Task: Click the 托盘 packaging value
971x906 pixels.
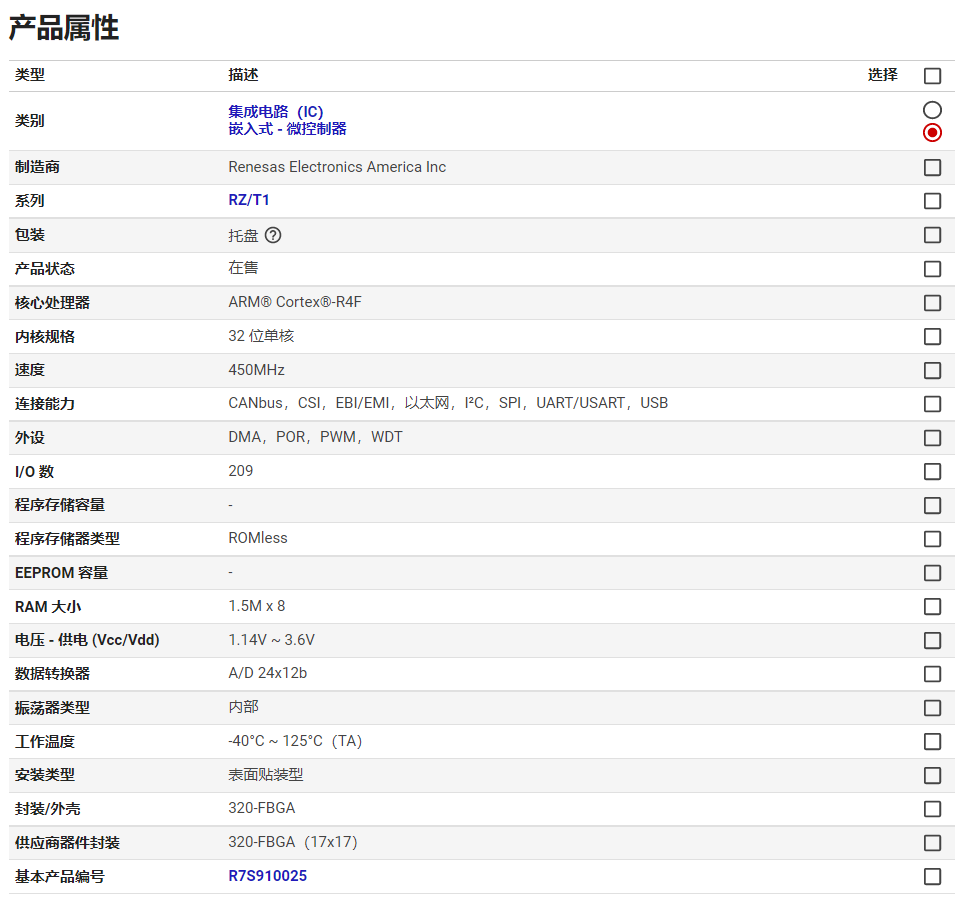Action: point(243,235)
